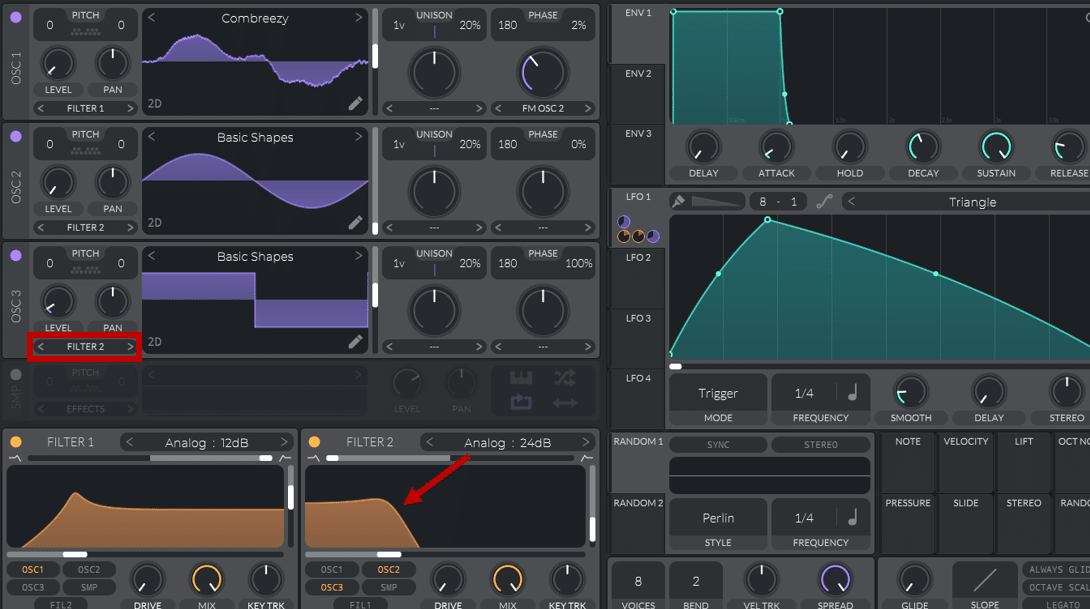Enable the sampler SMP power dot
Screen dimensions: 1090x609
coord(15,375)
